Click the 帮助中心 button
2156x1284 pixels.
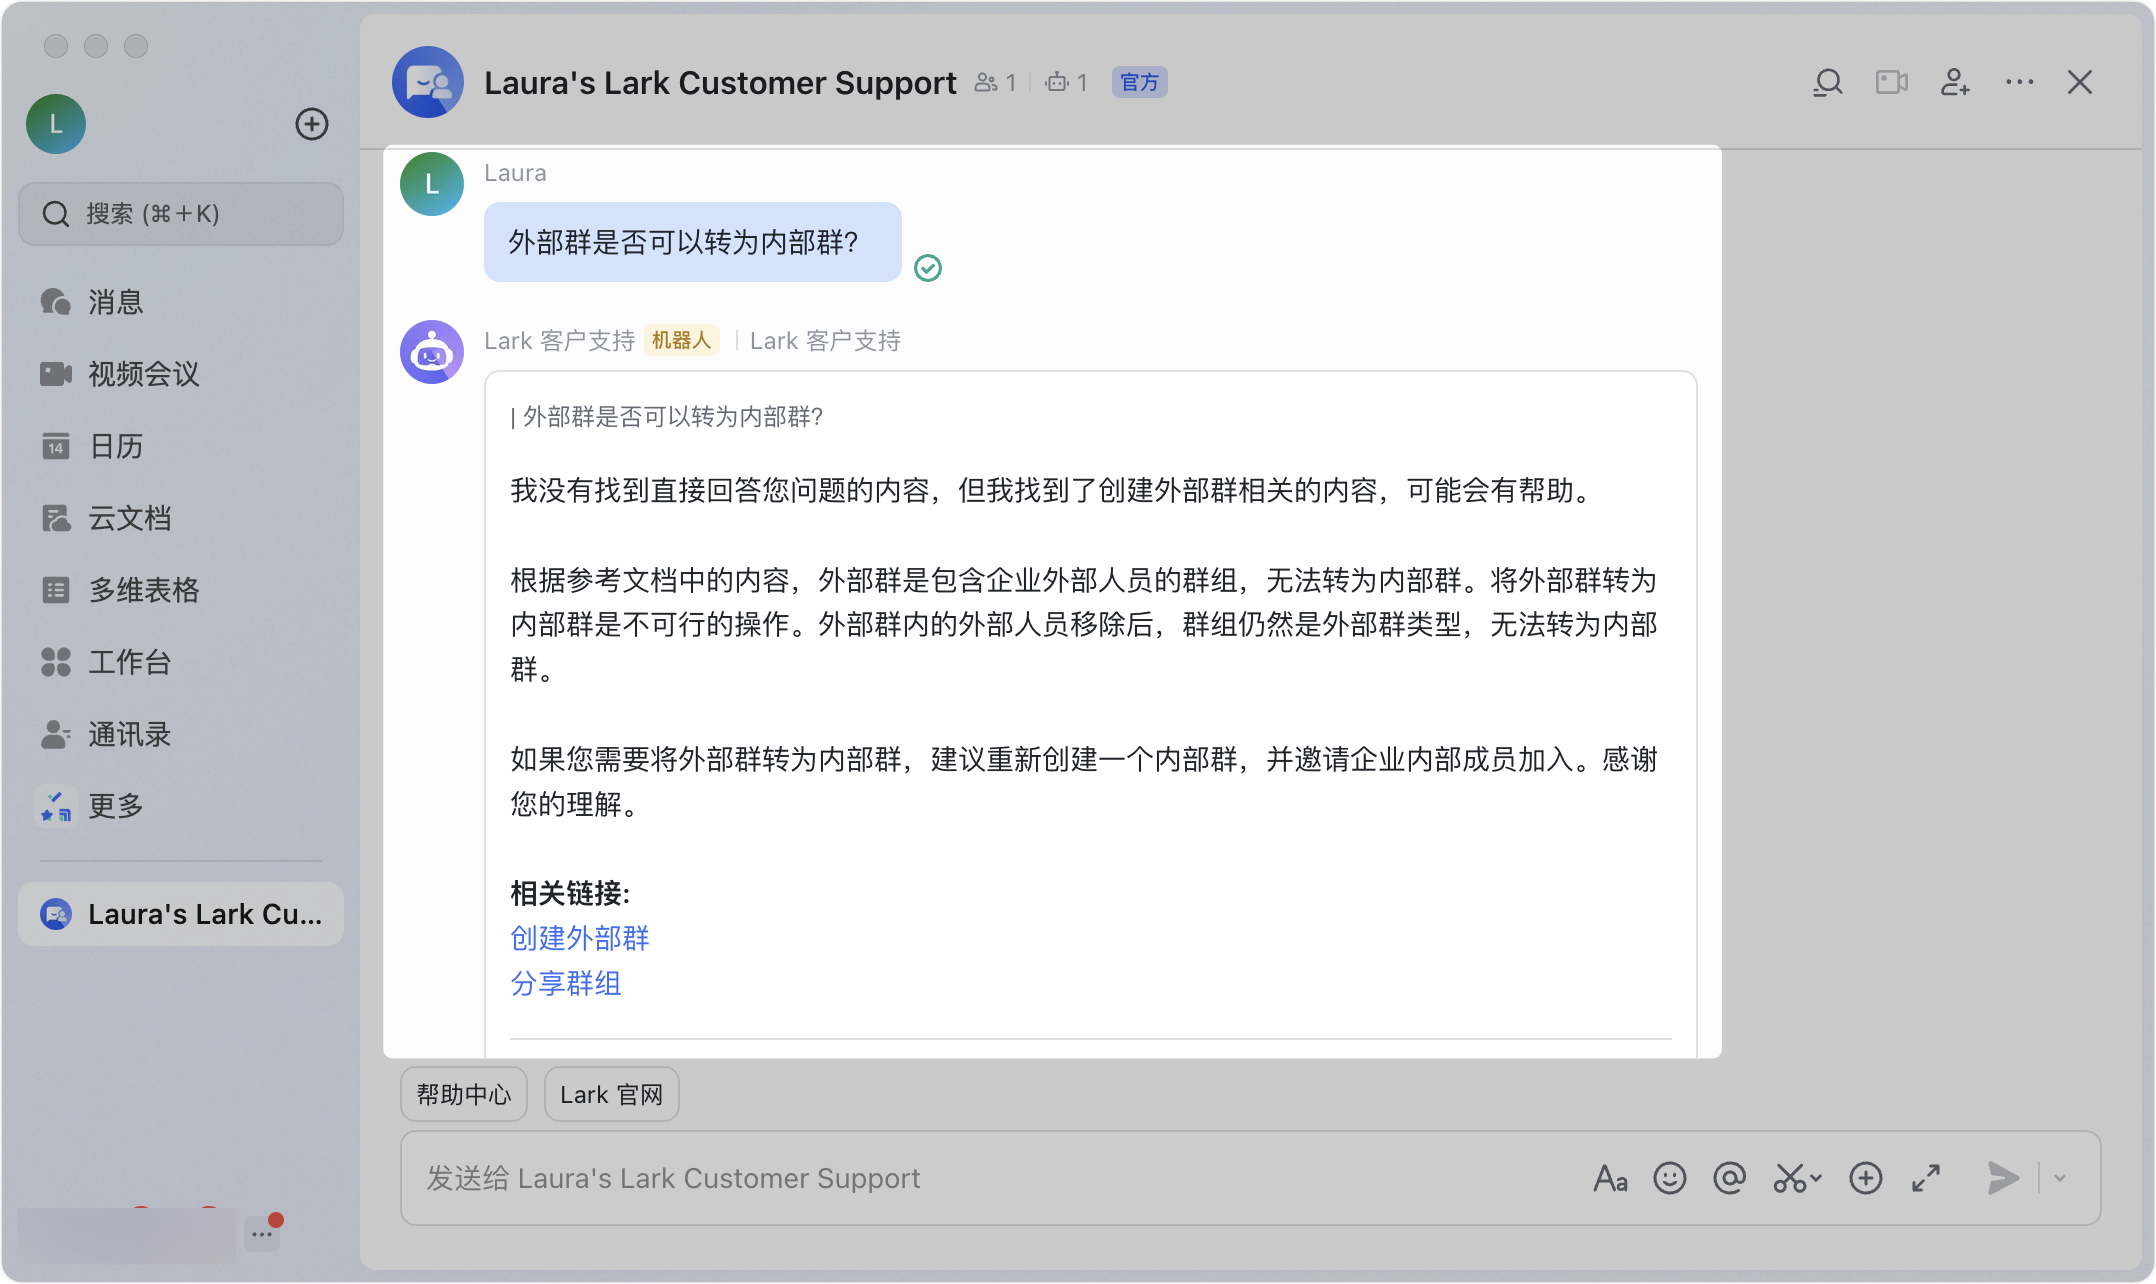click(464, 1094)
